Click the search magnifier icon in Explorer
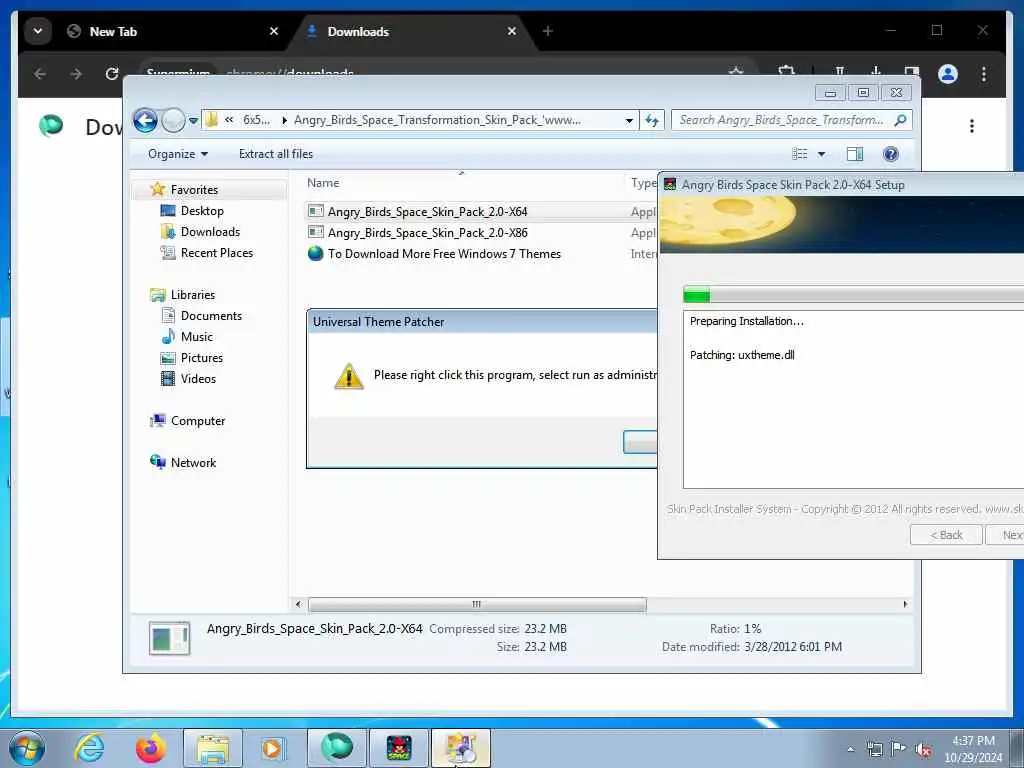Screen dimensions: 1024x768 [x=901, y=120]
